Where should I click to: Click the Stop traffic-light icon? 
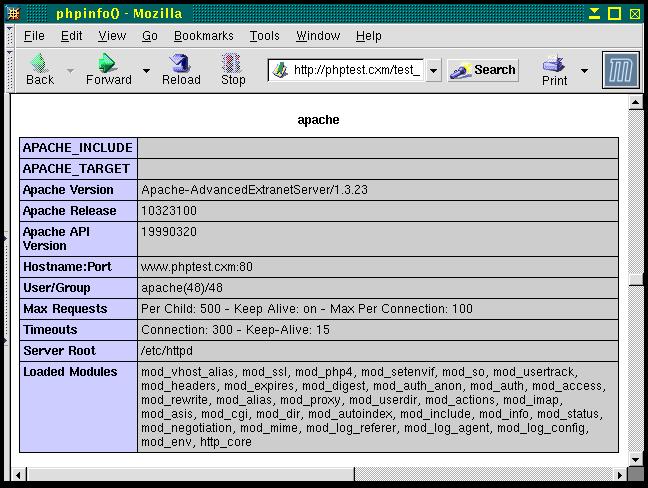(231, 63)
